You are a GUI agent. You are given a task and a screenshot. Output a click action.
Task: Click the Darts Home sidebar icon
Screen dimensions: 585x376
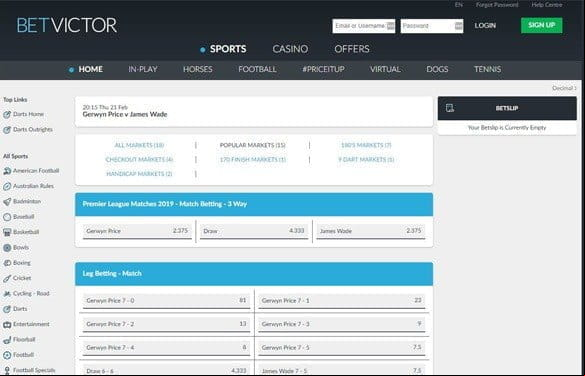[x=7, y=115]
